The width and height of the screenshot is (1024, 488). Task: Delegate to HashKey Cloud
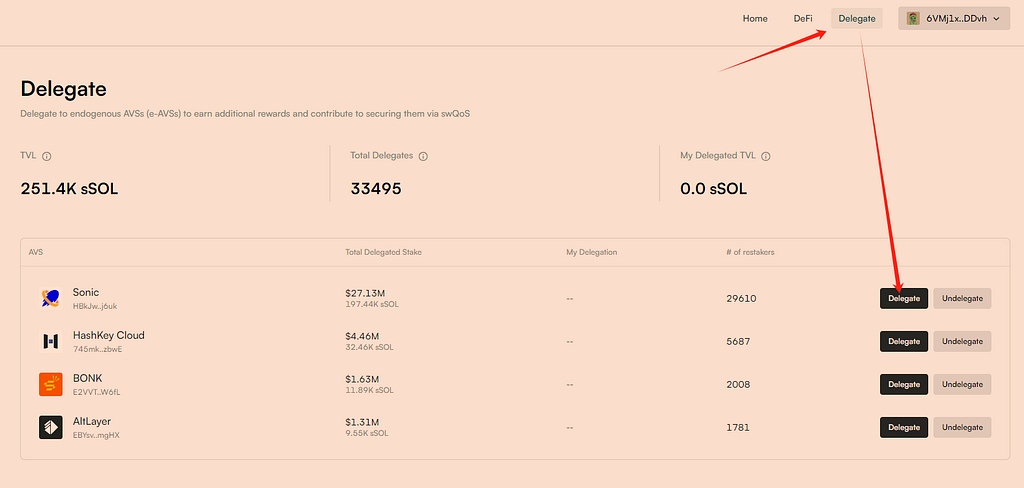[904, 341]
